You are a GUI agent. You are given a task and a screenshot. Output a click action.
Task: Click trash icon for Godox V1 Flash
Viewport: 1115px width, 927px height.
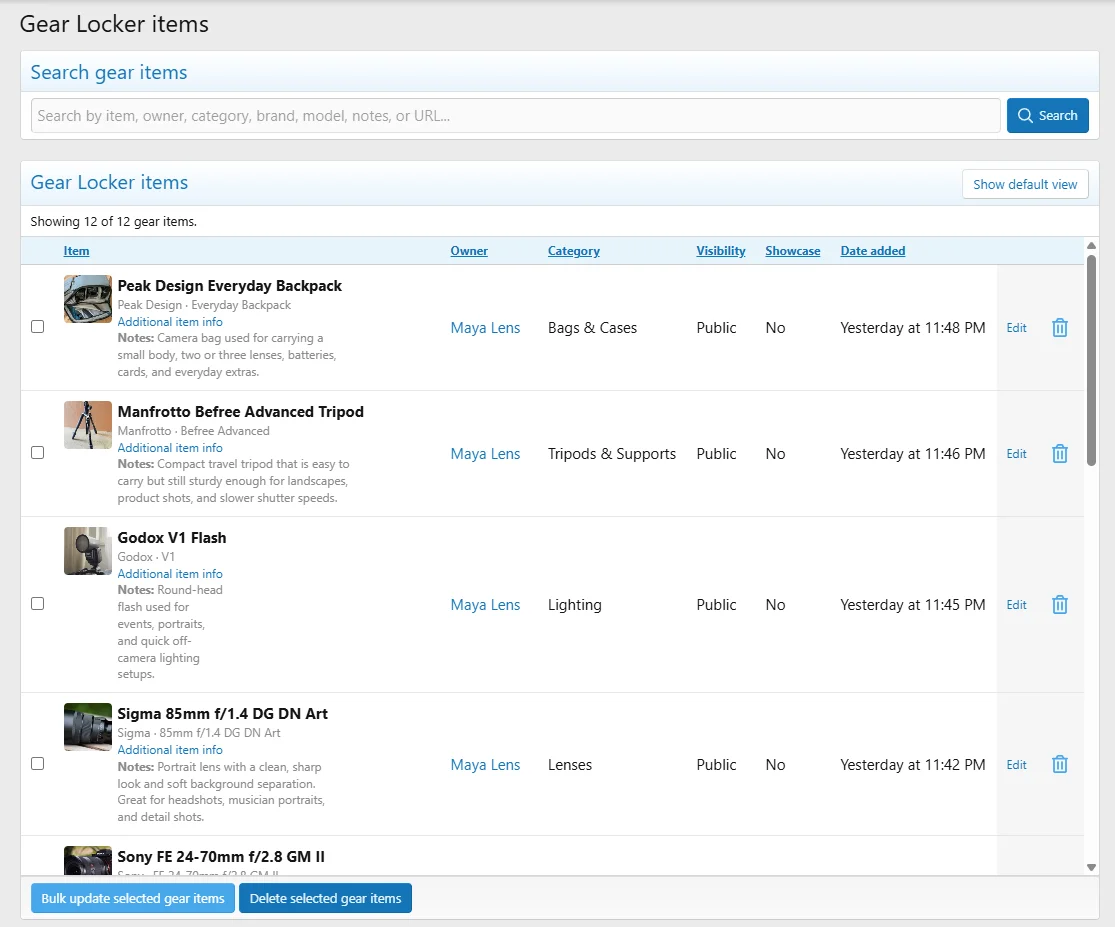tap(1060, 605)
